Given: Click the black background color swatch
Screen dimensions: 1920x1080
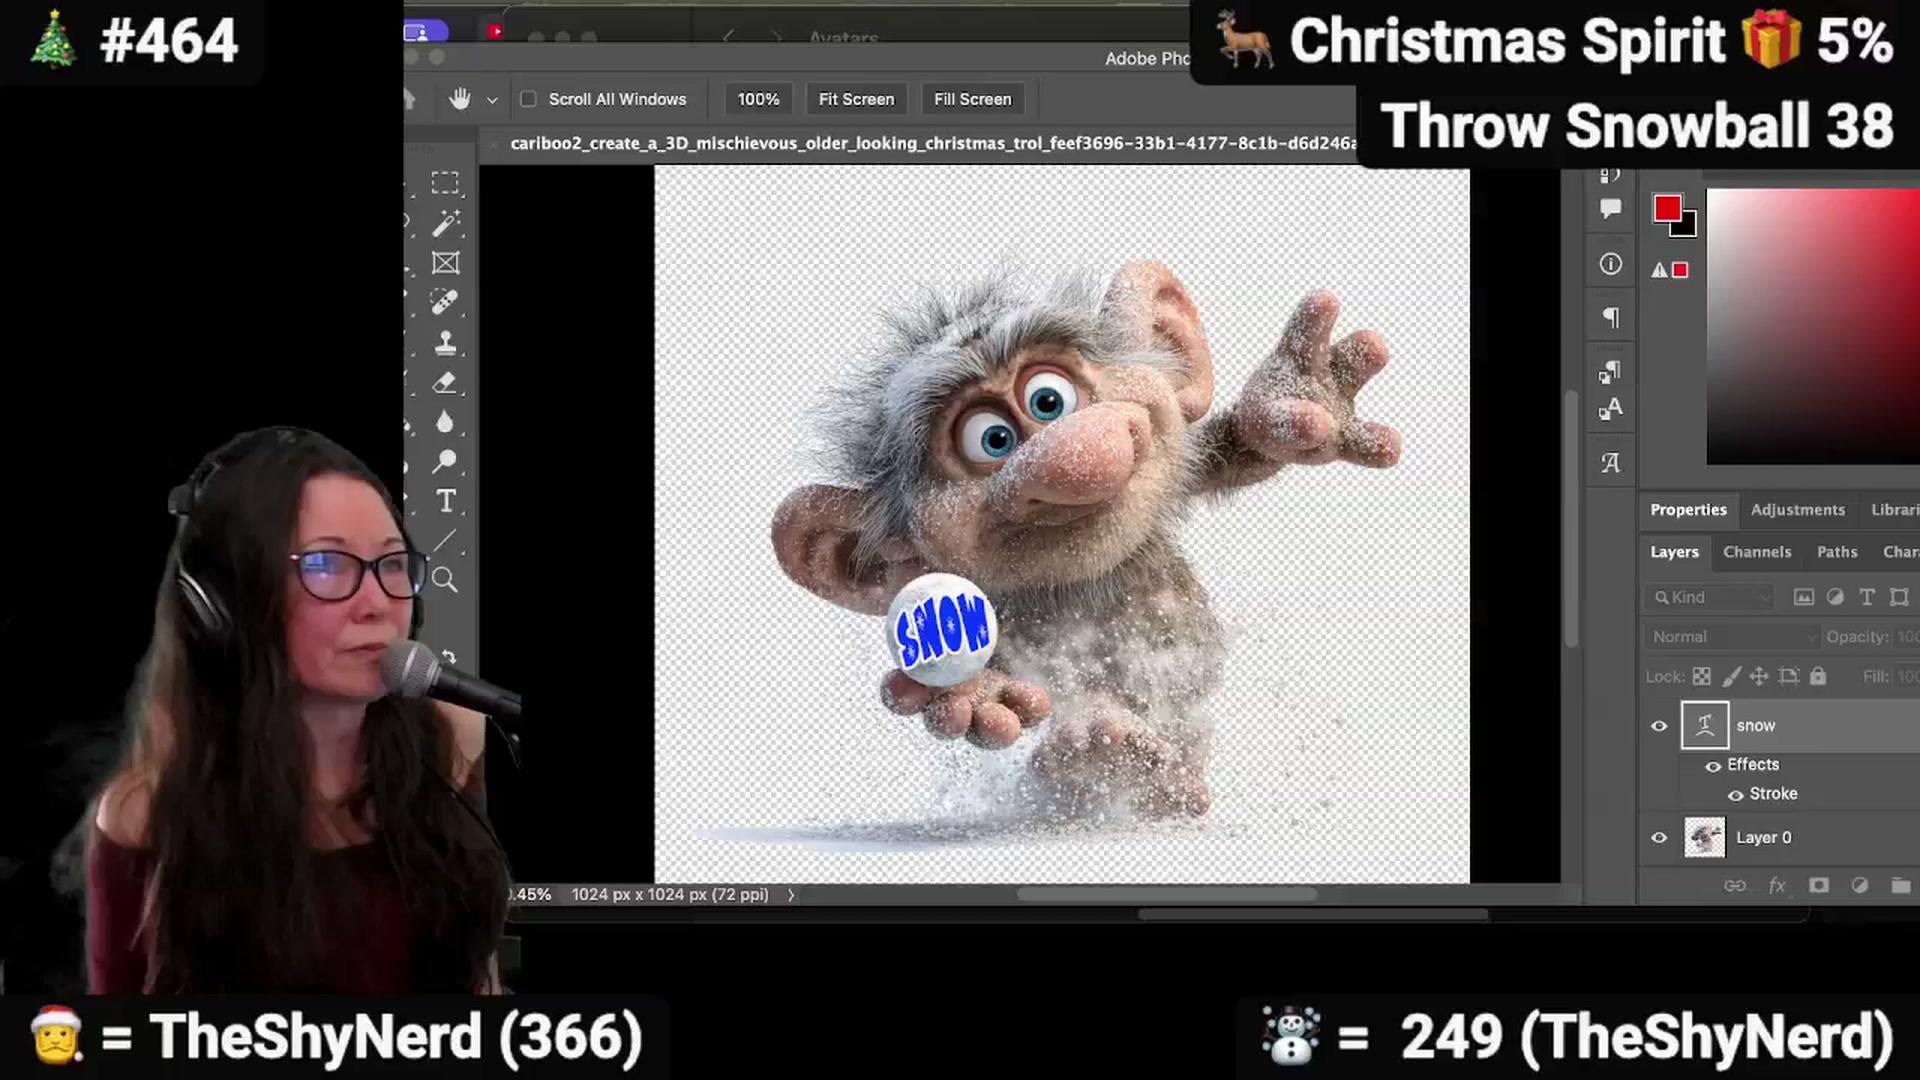Looking at the screenshot, I should point(1688,227).
